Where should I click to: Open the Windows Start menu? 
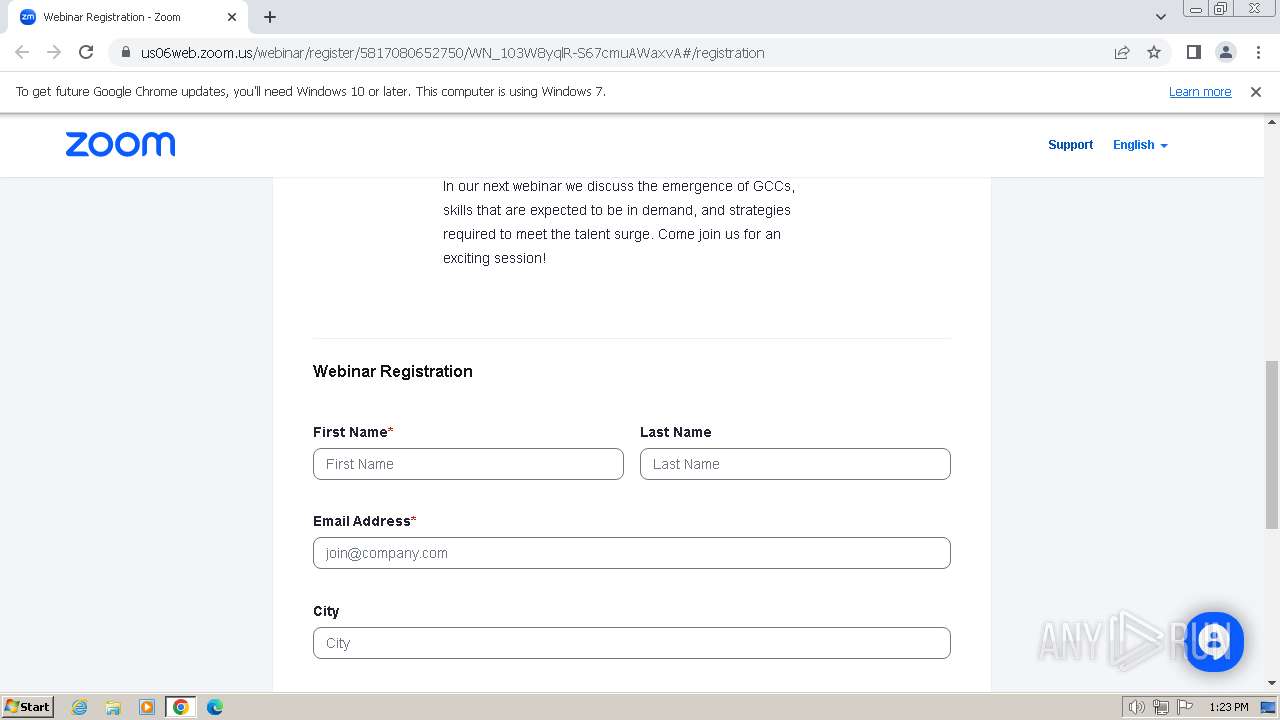(x=28, y=707)
